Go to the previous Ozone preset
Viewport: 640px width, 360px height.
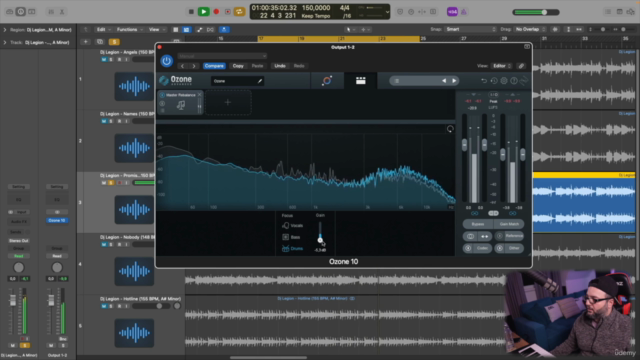tap(444, 81)
